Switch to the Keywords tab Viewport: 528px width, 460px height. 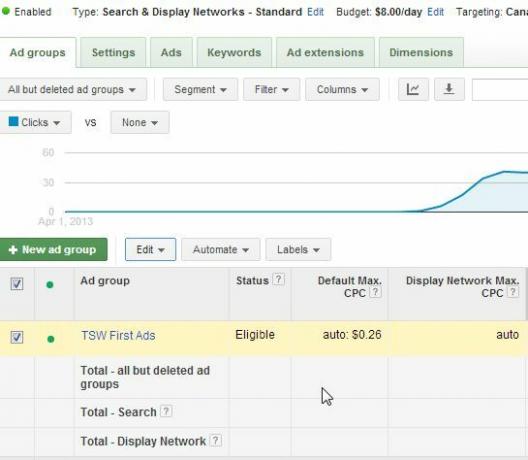coord(234,53)
